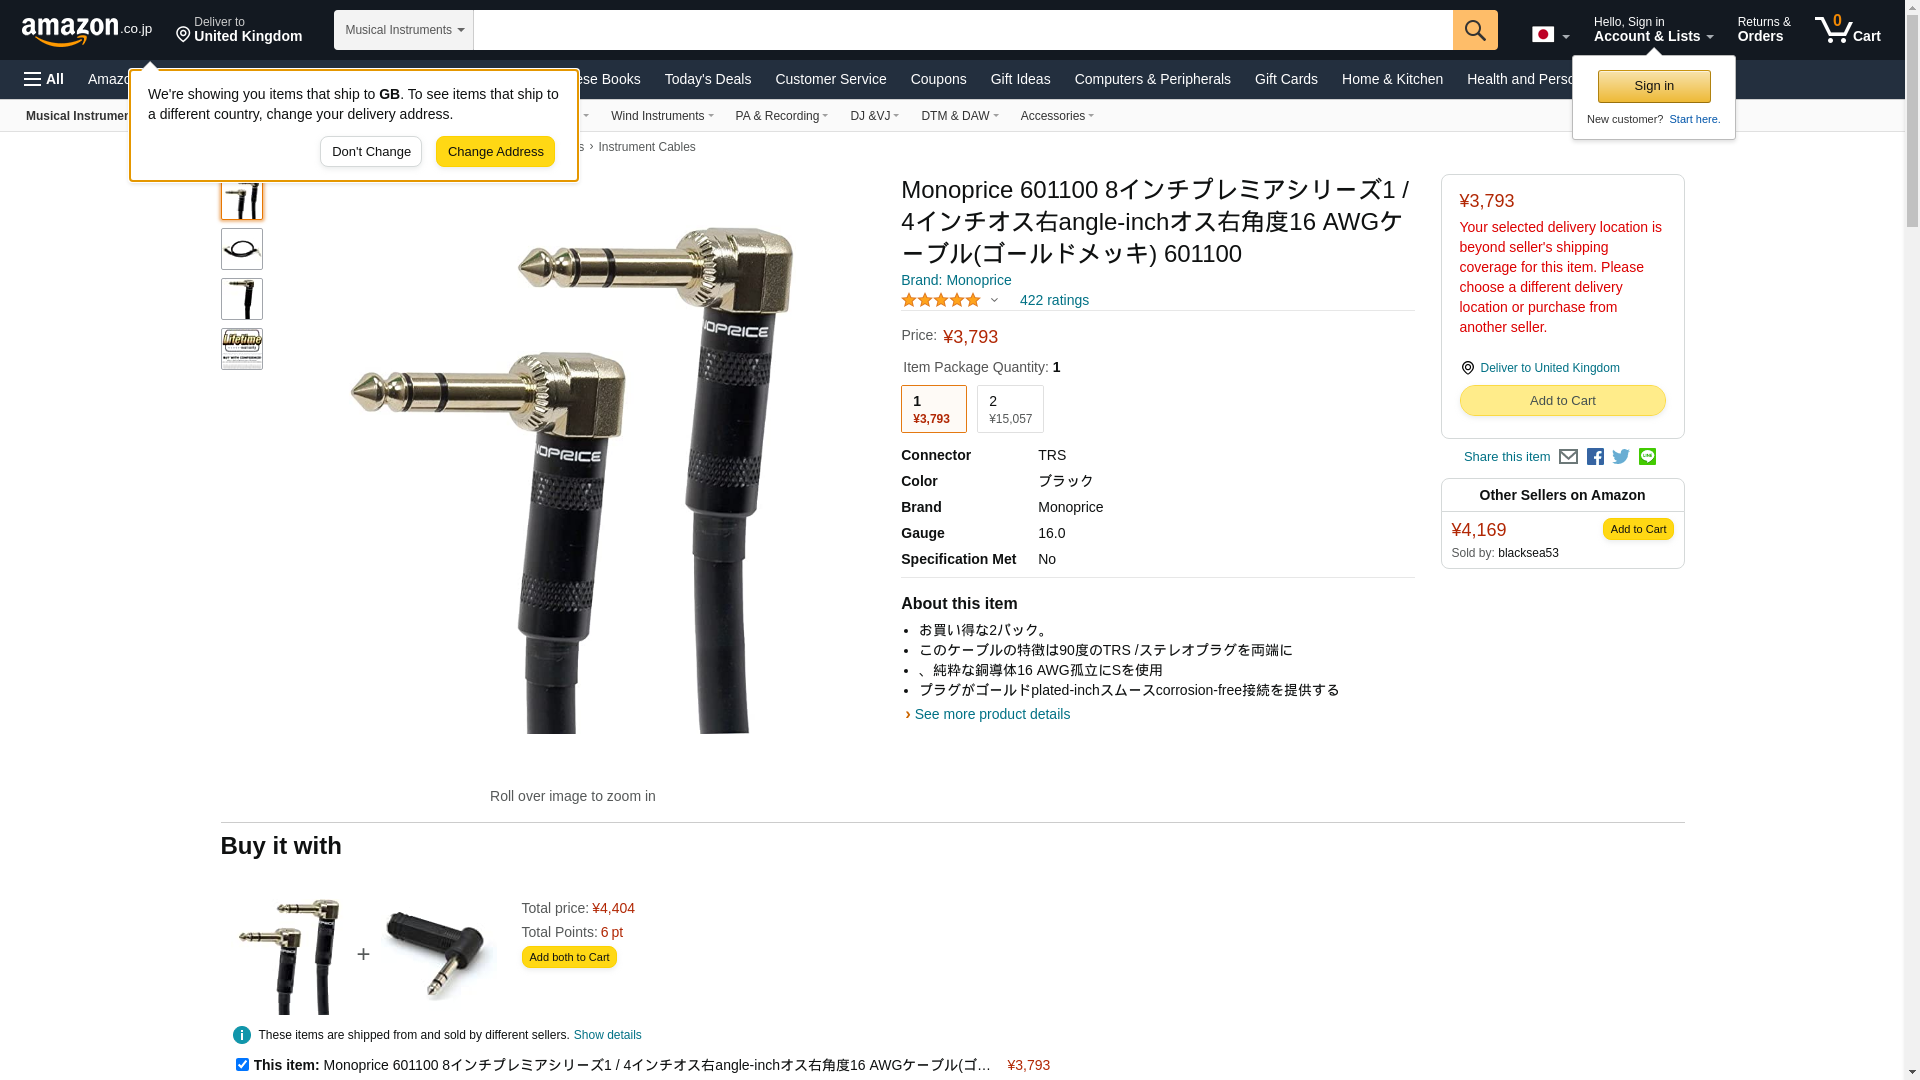Open the All hamburger menu
Viewport: 1920px width, 1080px height.
(x=44, y=79)
